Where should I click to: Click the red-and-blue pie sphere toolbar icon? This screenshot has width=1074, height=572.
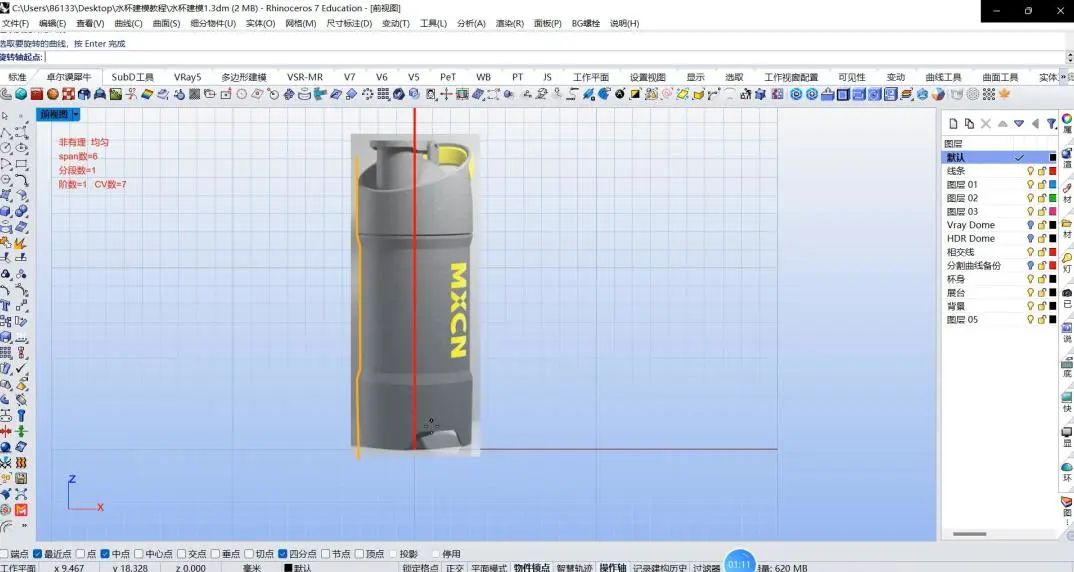(x=938, y=94)
